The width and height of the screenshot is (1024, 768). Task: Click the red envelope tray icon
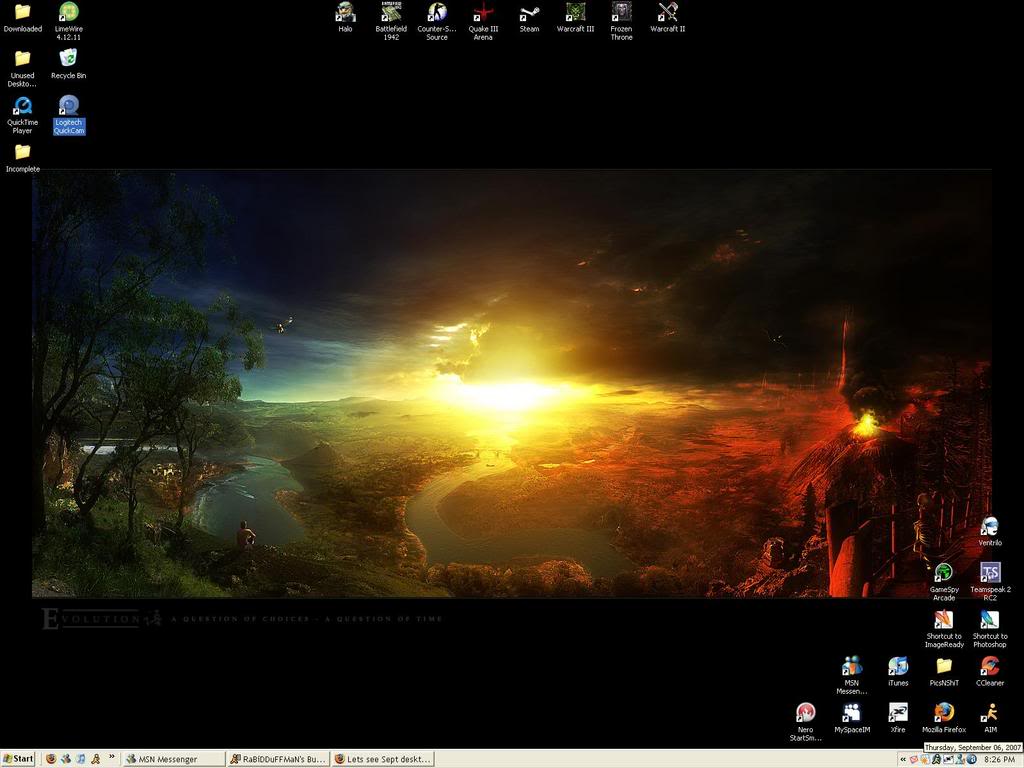pyautogui.click(x=914, y=760)
